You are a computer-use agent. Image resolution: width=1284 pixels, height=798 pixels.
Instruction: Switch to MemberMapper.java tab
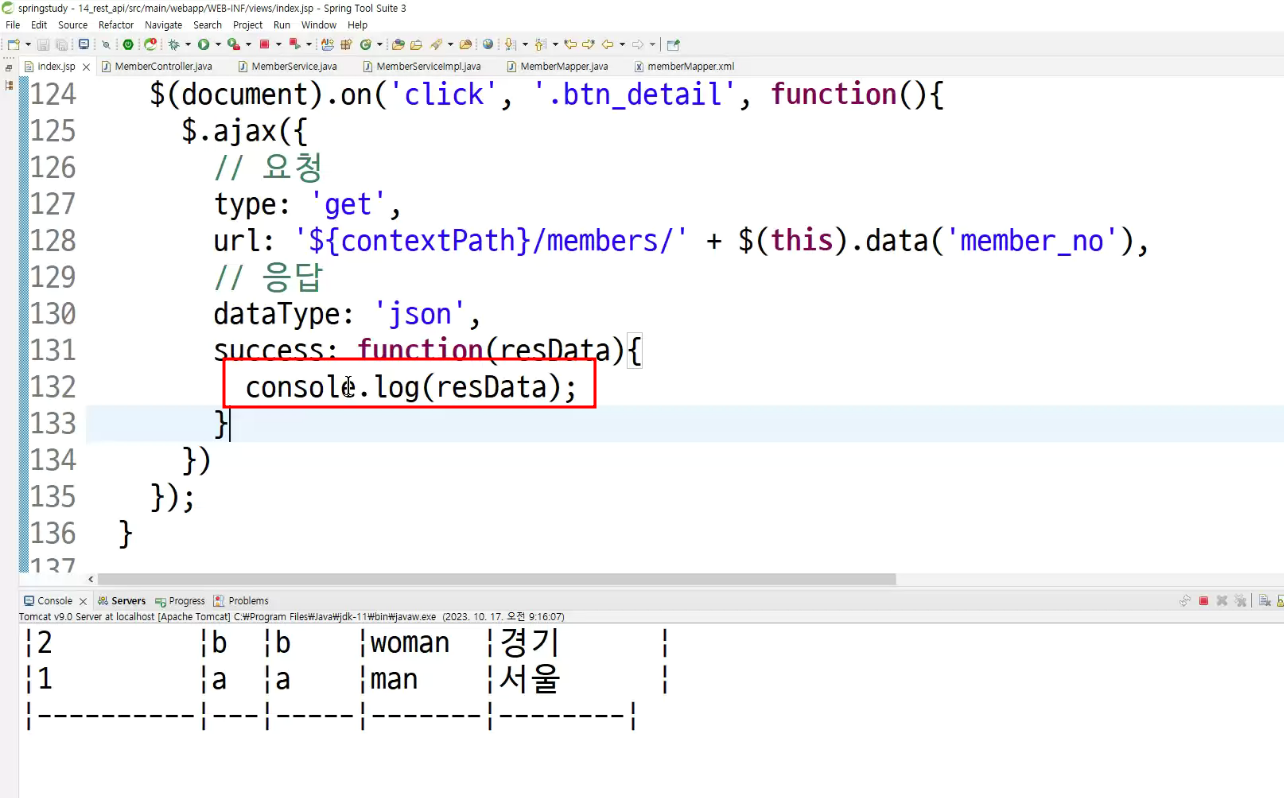click(557, 66)
